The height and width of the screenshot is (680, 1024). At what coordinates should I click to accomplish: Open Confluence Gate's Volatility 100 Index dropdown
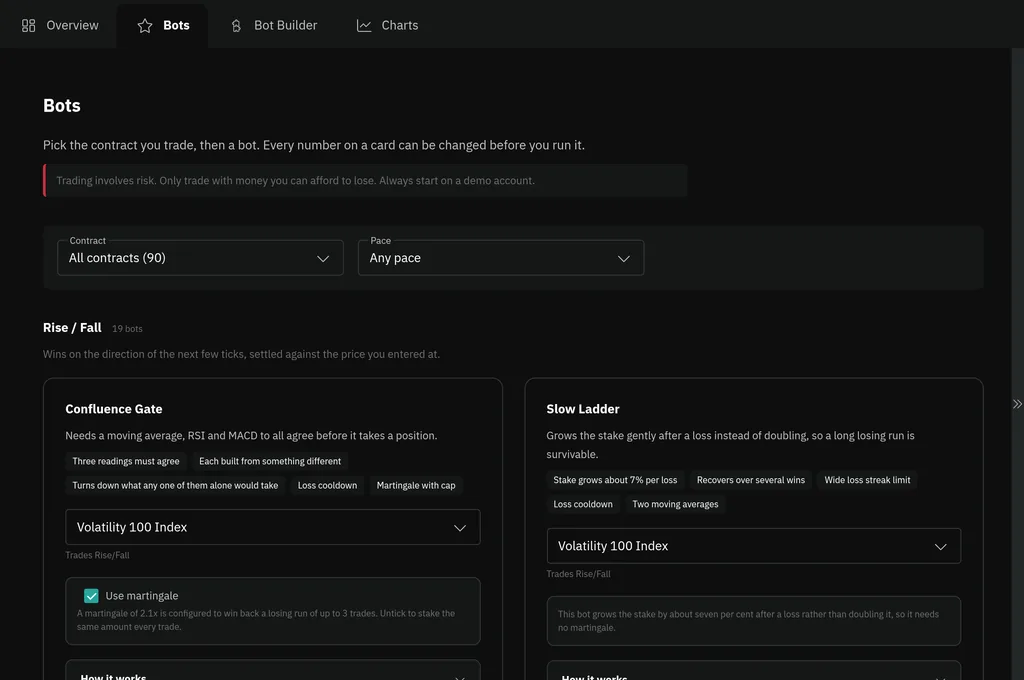[273, 527]
